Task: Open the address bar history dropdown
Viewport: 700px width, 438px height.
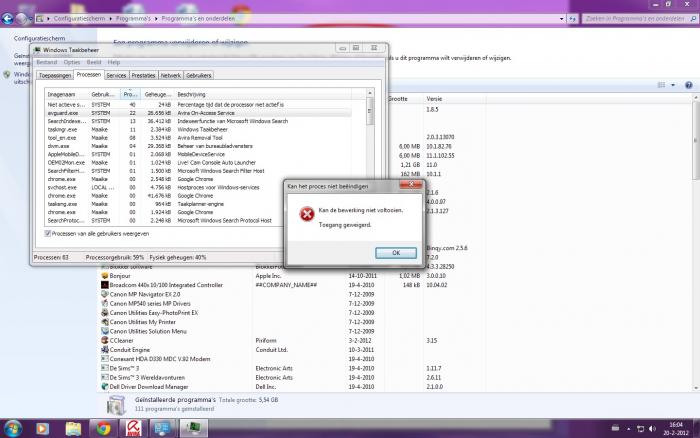Action: pos(562,19)
